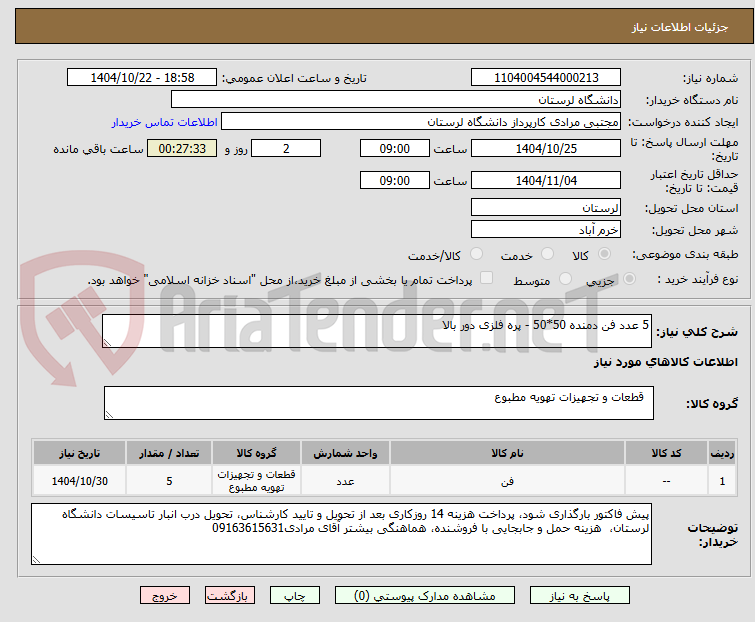This screenshot has width=755, height=622.
Task: Click the need number field 1104004544000213
Action: pos(546,78)
